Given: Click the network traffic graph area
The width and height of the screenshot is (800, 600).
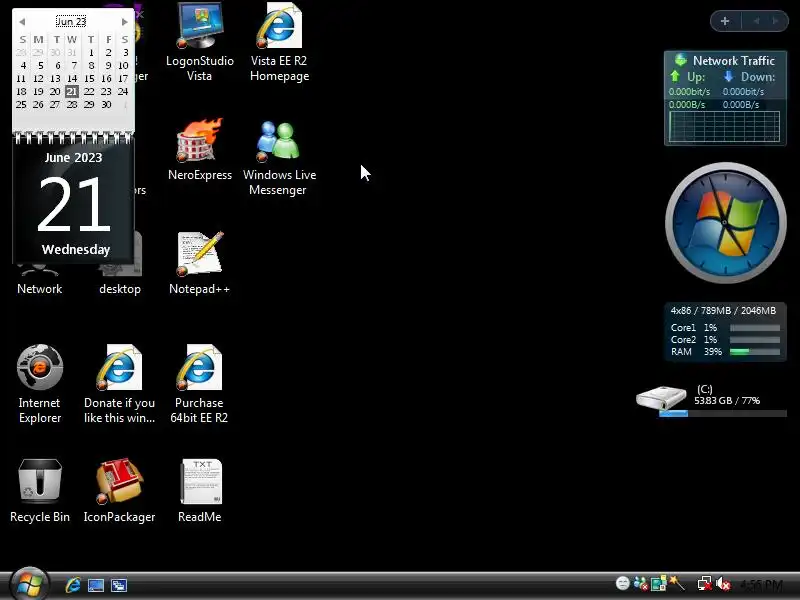Looking at the screenshot, I should click(724, 126).
